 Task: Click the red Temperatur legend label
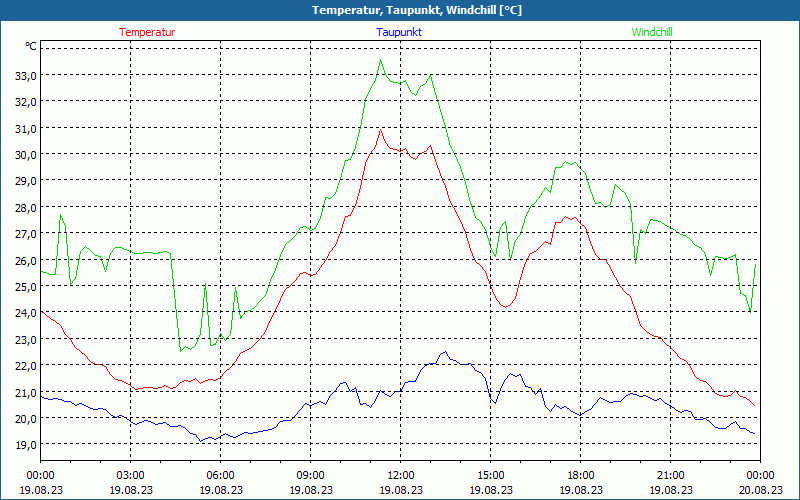pos(147,32)
